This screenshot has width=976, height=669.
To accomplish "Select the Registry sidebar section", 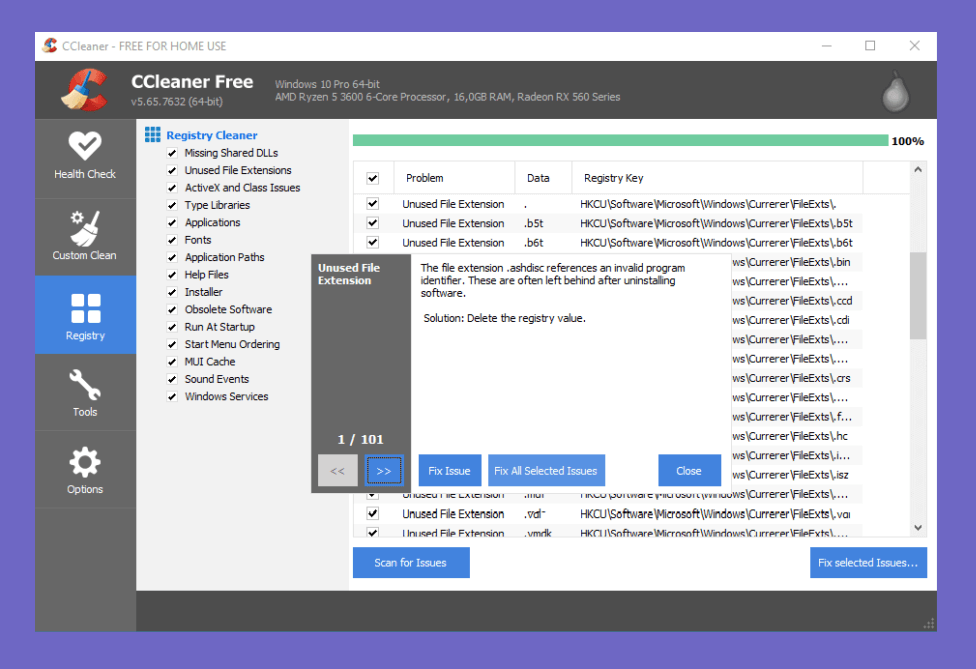I will click(x=85, y=315).
